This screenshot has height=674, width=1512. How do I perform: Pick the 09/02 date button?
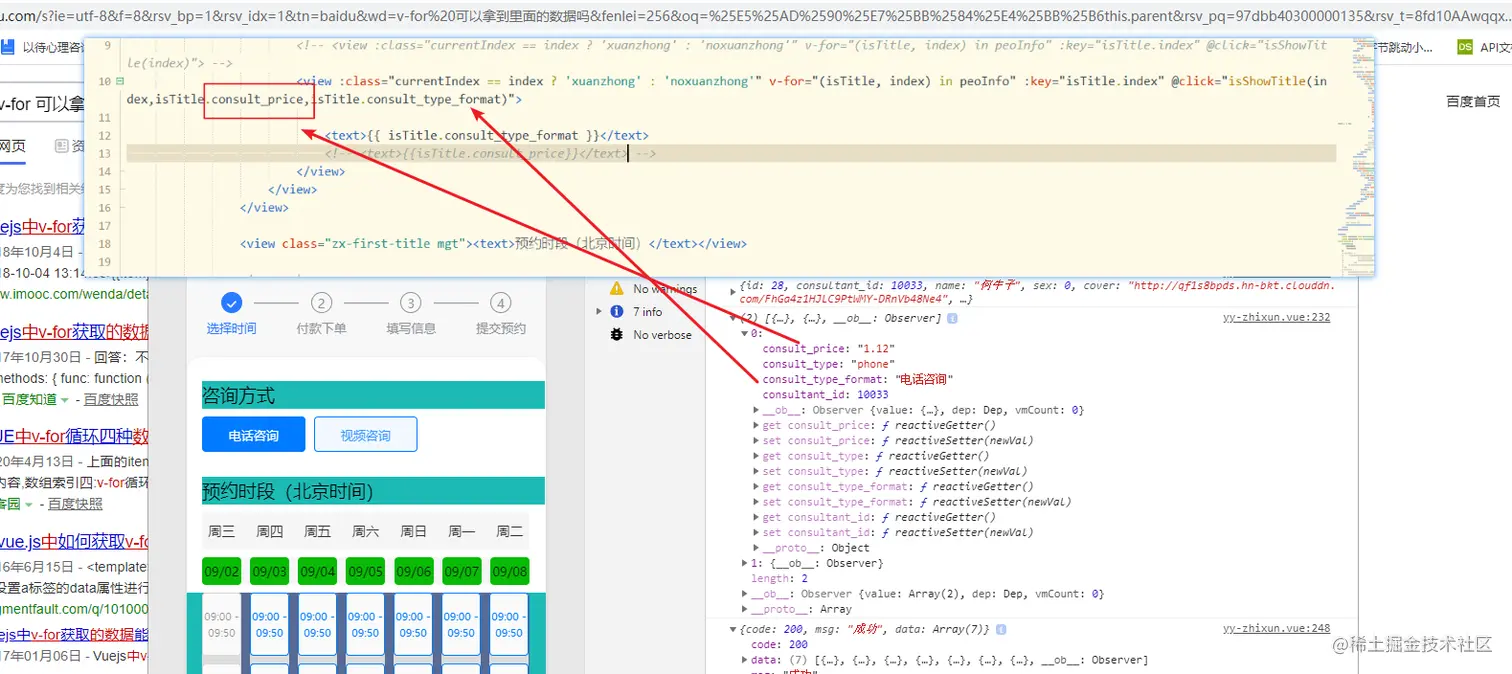pyautogui.click(x=221, y=572)
